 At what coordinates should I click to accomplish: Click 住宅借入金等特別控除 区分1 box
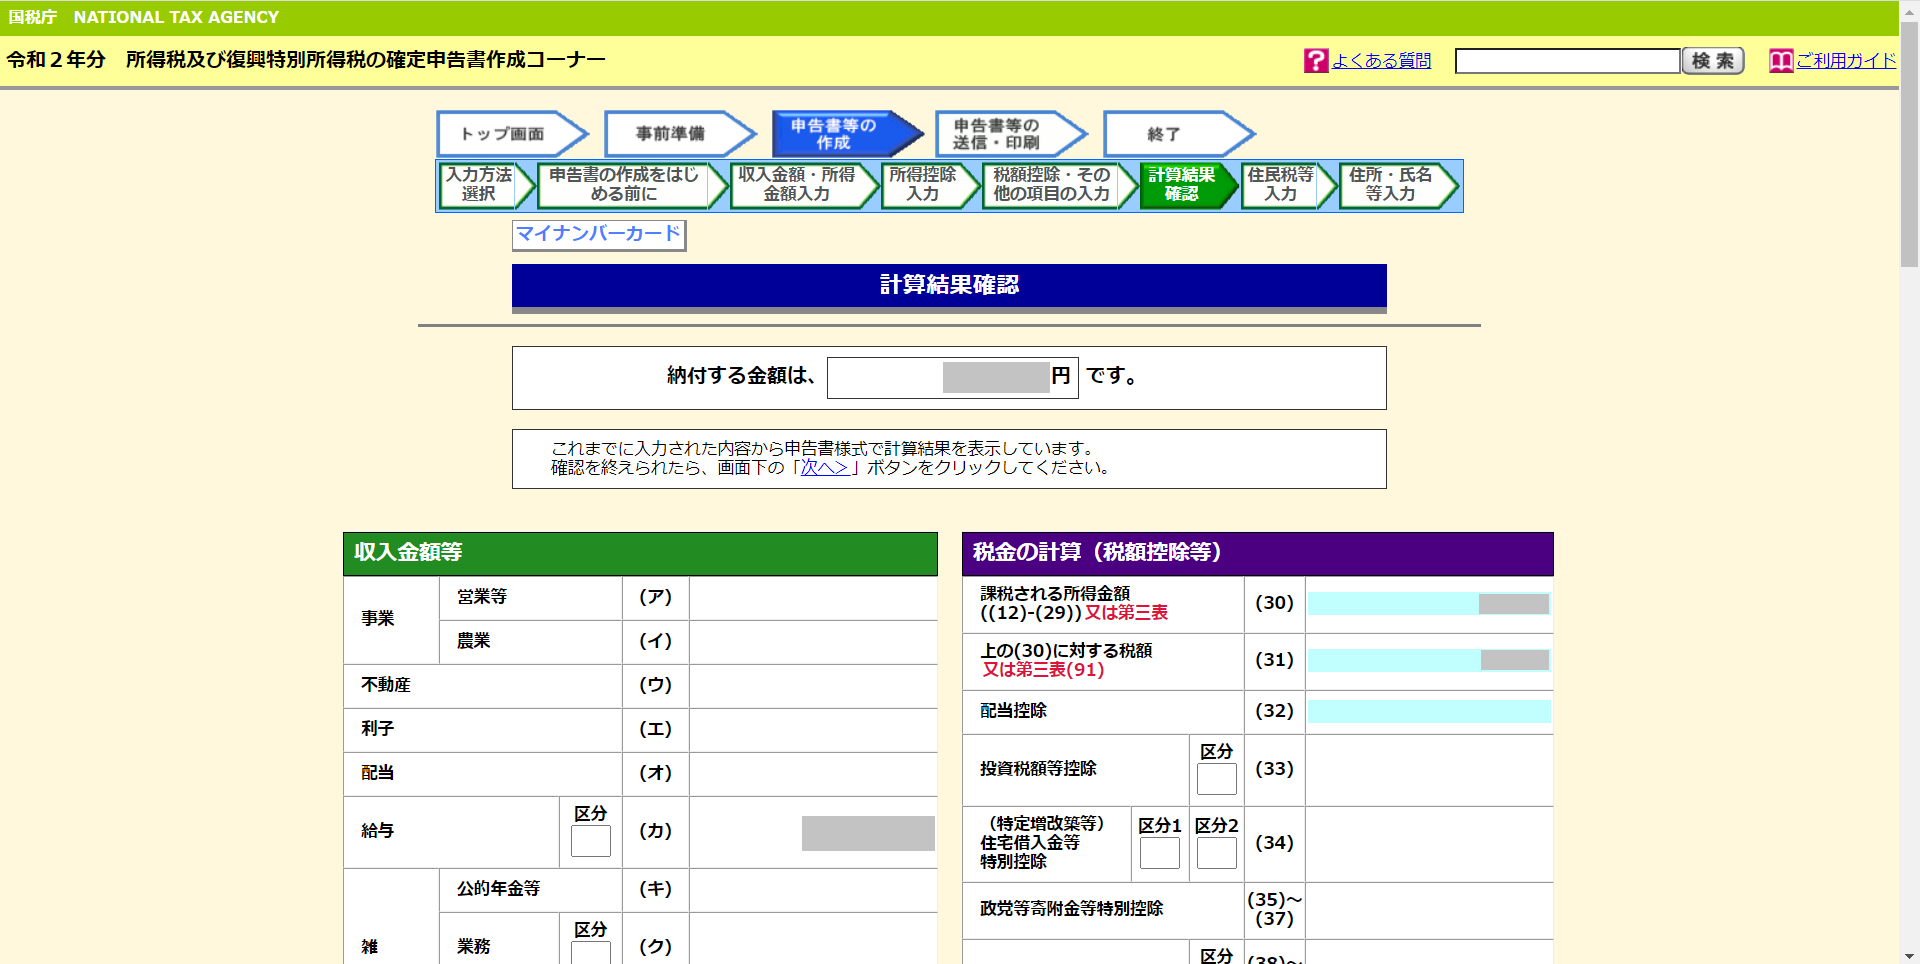coord(1160,853)
